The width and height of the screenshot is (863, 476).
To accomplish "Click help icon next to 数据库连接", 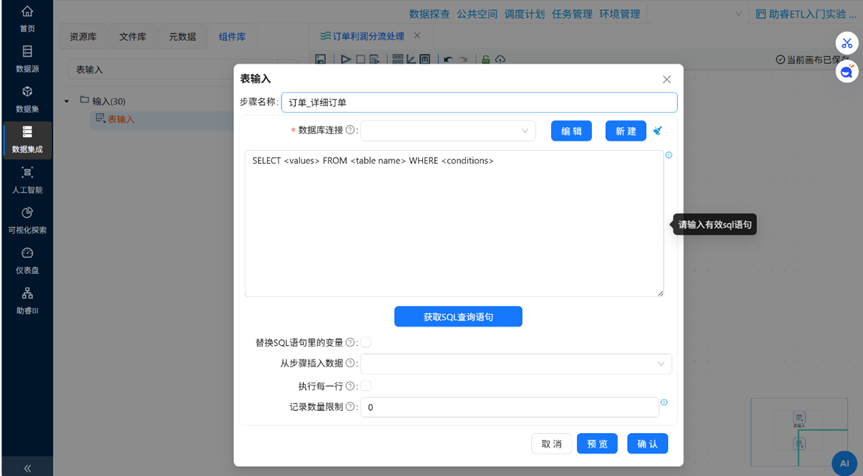I will coord(350,130).
